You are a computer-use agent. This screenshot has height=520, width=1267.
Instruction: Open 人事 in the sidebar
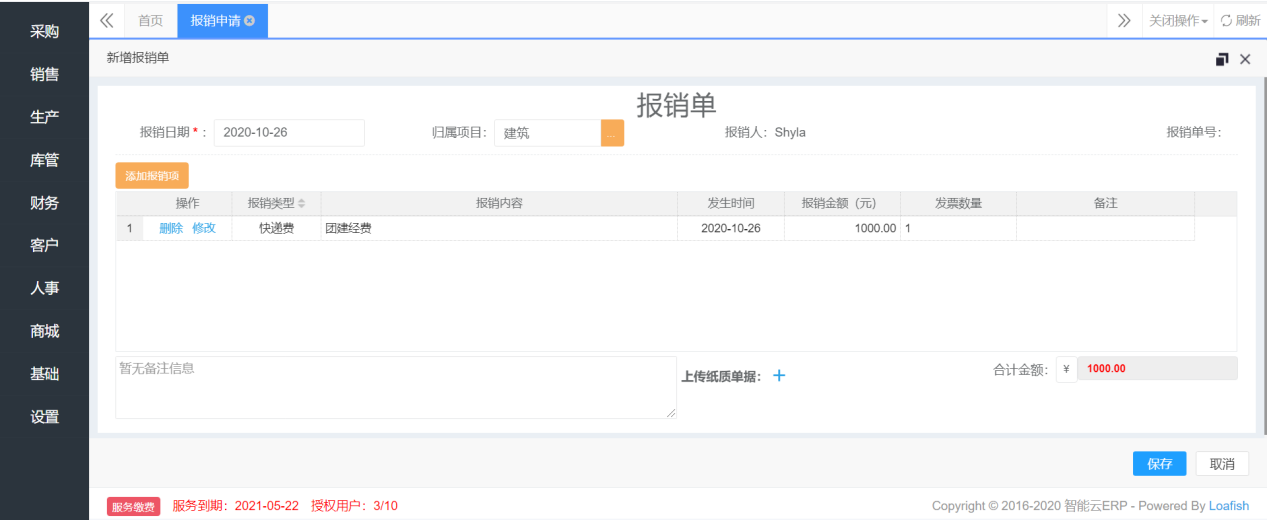click(45, 288)
